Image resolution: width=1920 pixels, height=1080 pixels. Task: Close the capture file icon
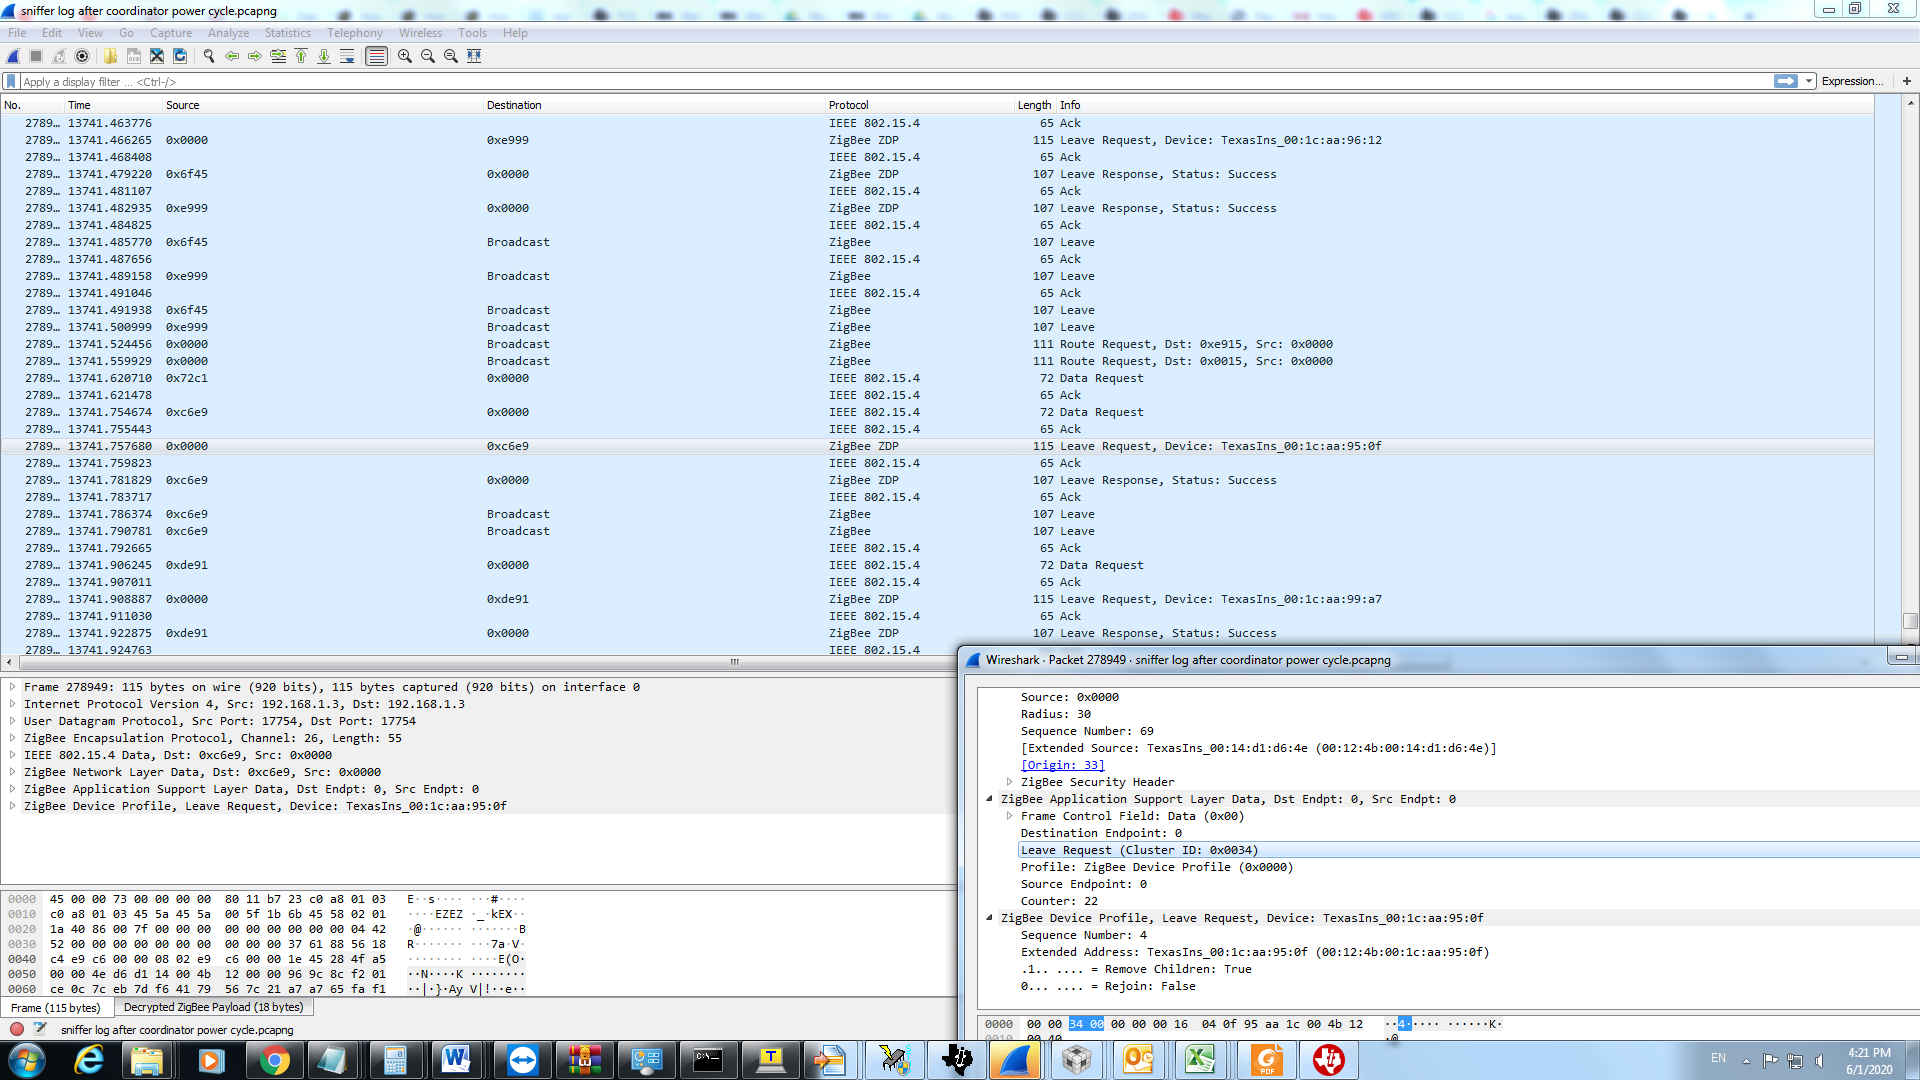pyautogui.click(x=157, y=56)
